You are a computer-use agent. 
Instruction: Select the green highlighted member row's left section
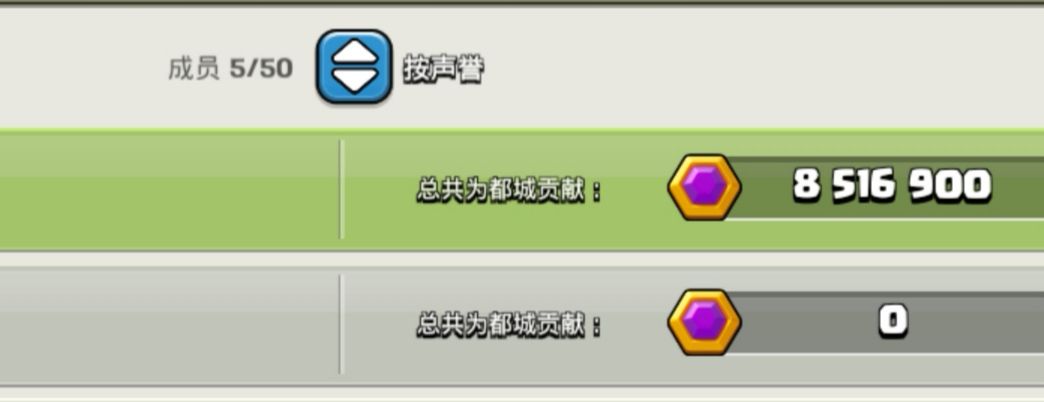tap(169, 190)
